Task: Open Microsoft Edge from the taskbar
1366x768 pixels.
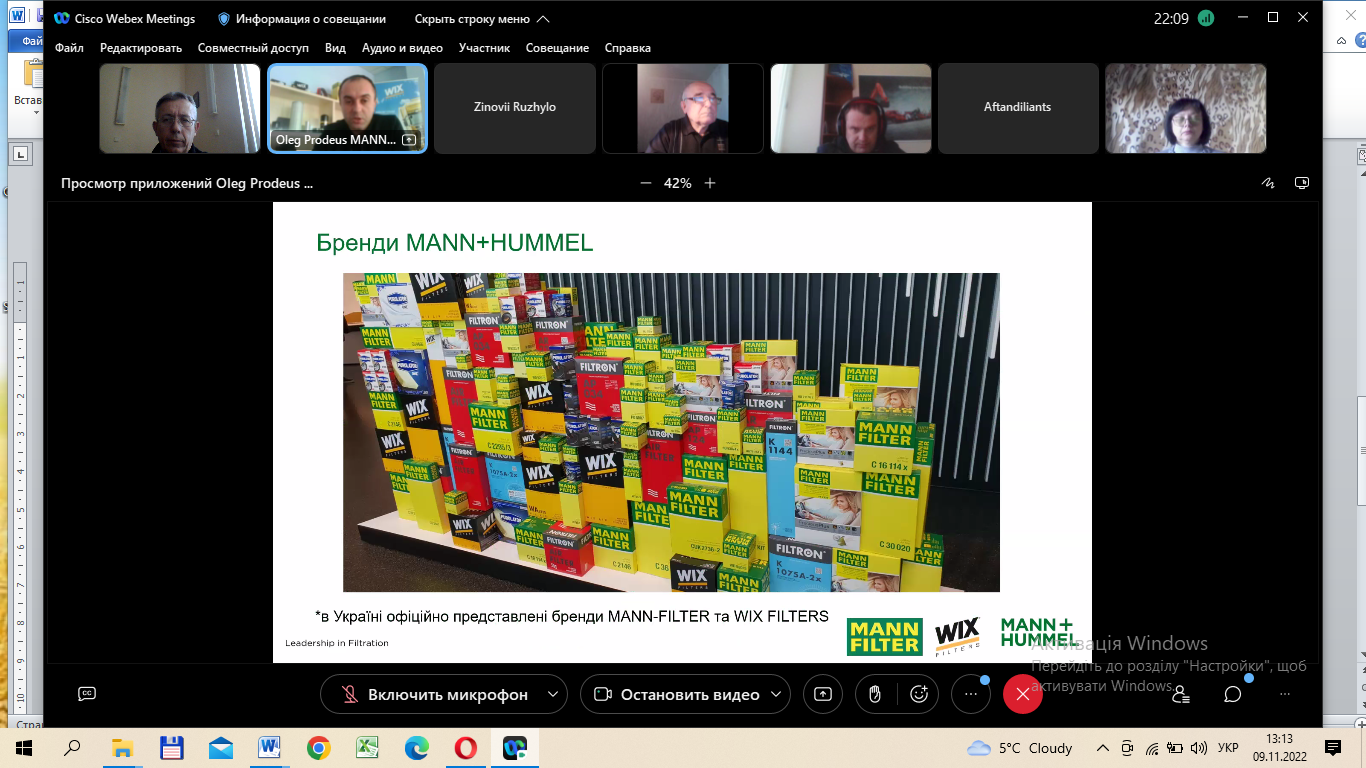Action: pyautogui.click(x=416, y=748)
